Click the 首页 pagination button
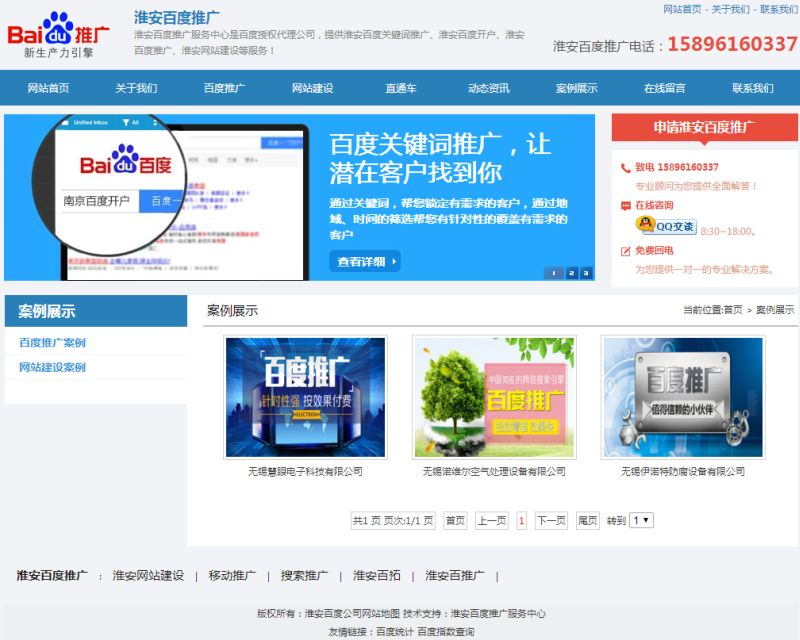 [x=456, y=521]
